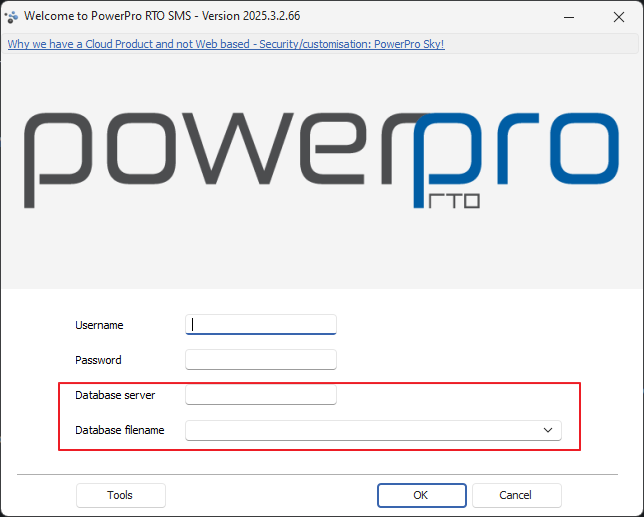
Task: Click the Database server label
Action: 115,395
